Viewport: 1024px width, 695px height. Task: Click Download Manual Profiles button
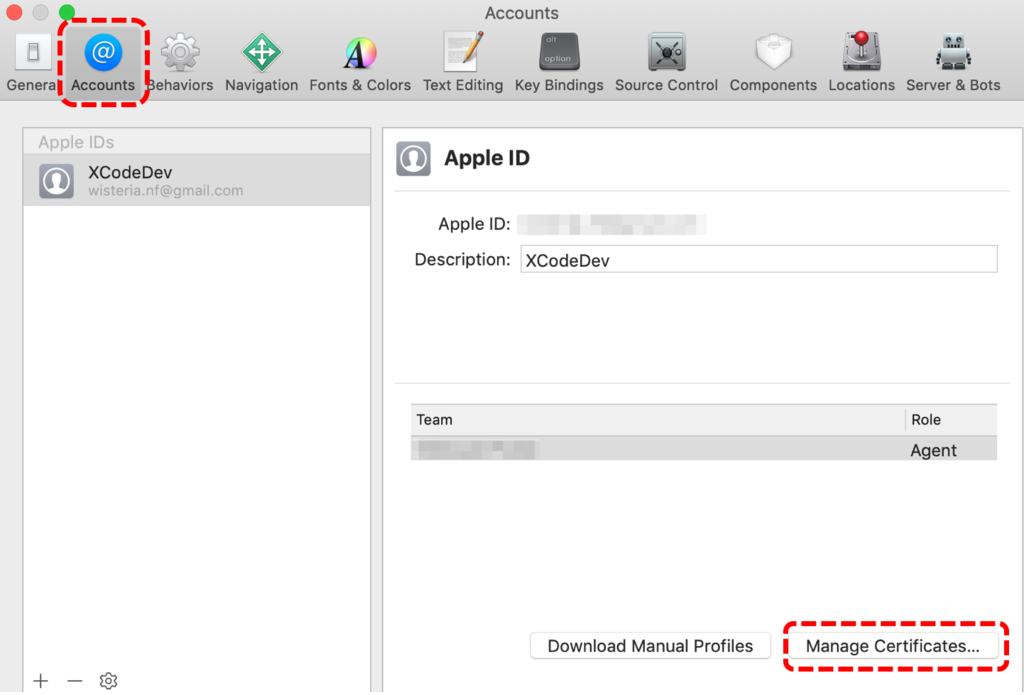click(650, 646)
